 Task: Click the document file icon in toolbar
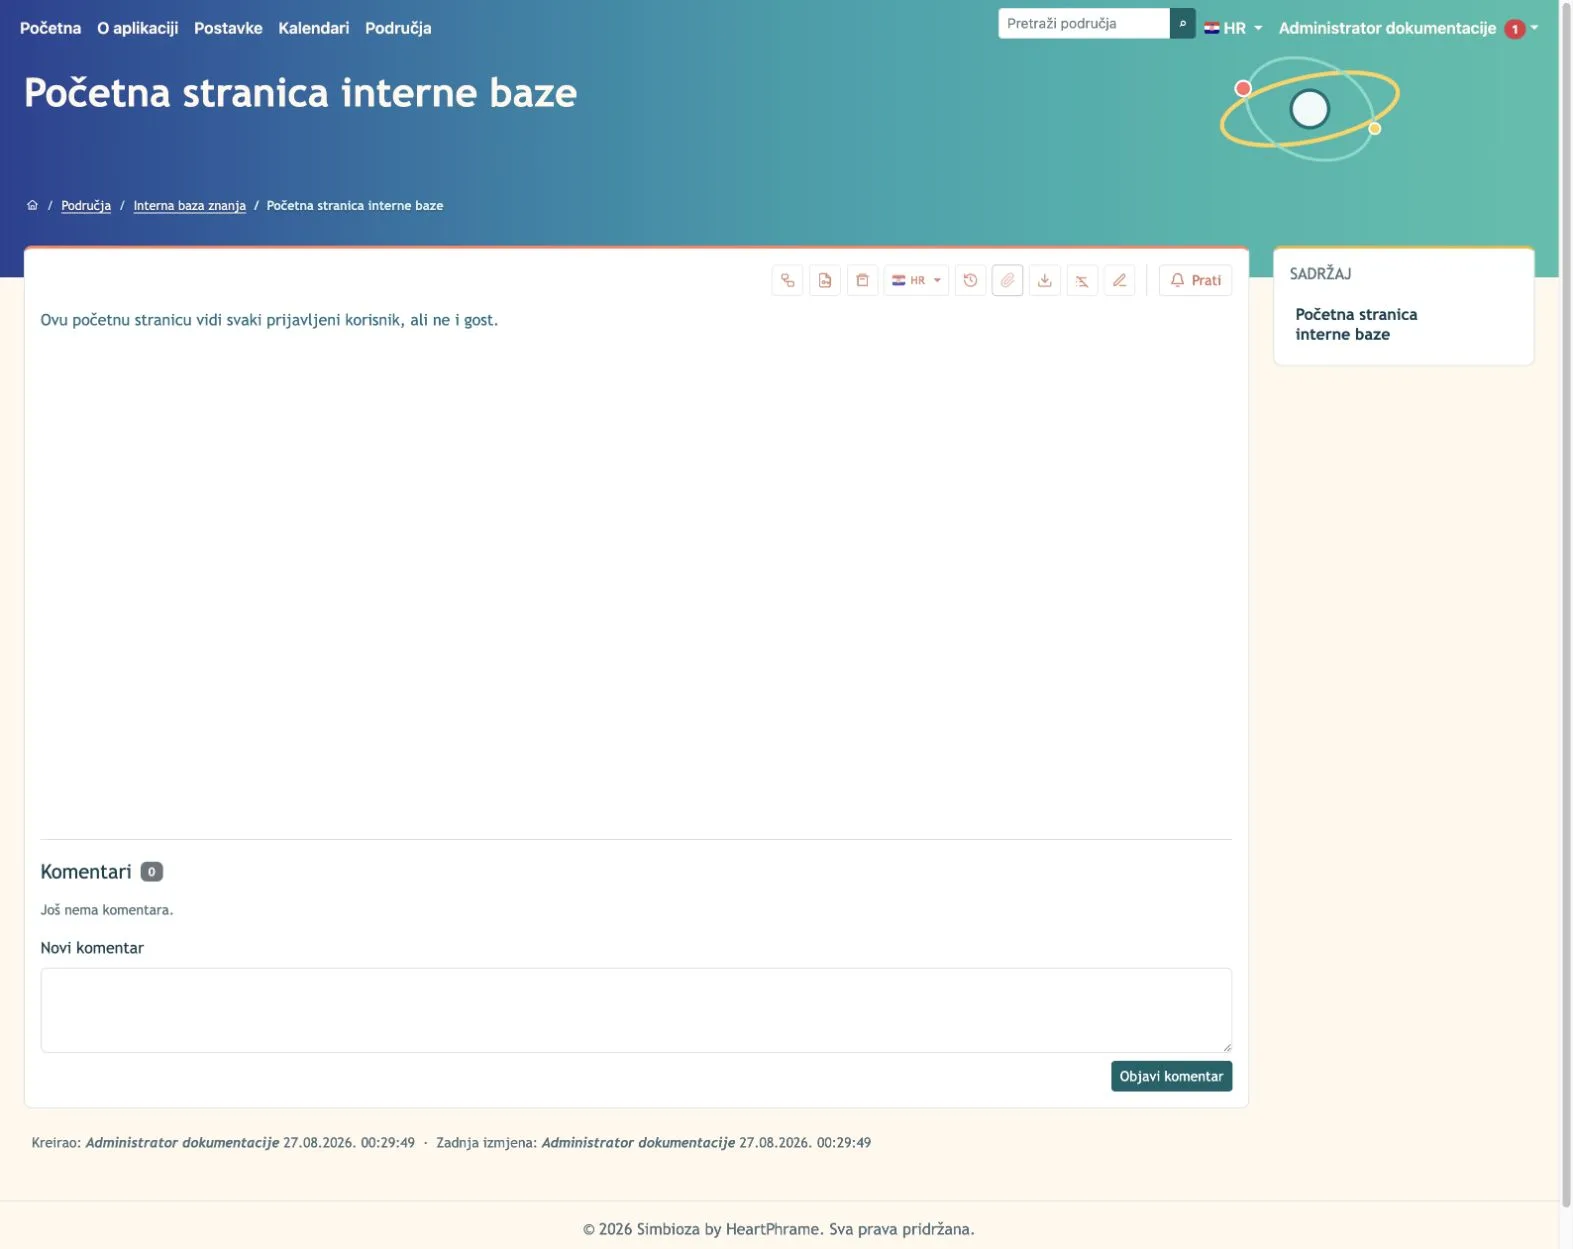pos(825,280)
